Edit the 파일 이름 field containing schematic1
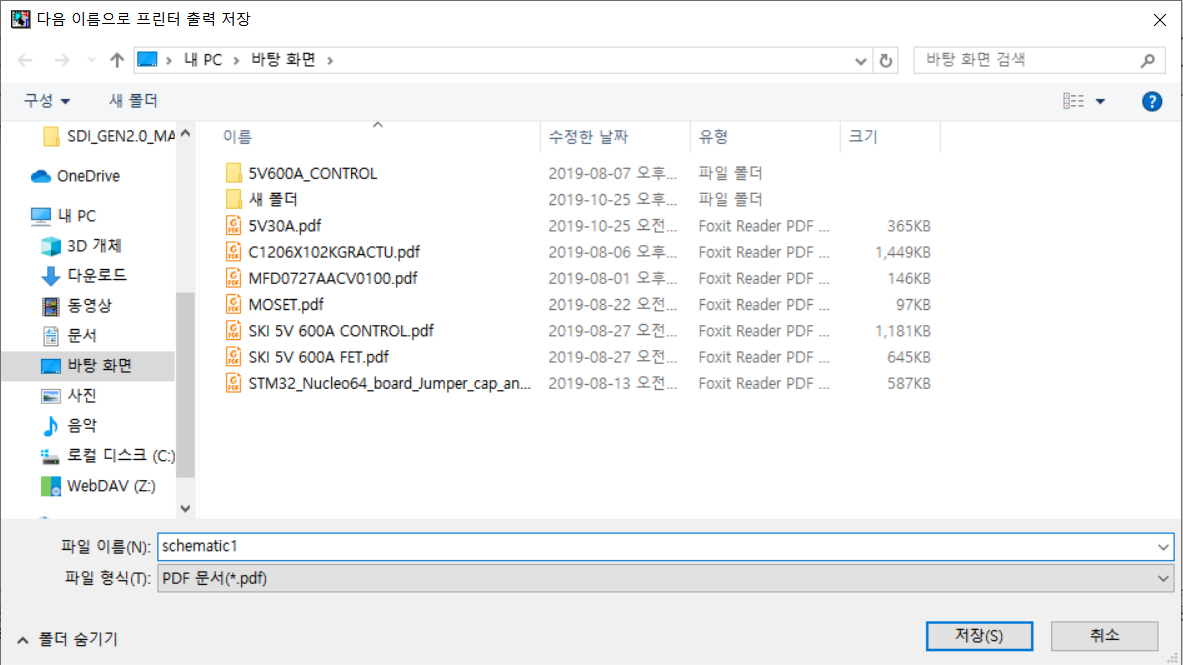The image size is (1183, 665). (665, 546)
